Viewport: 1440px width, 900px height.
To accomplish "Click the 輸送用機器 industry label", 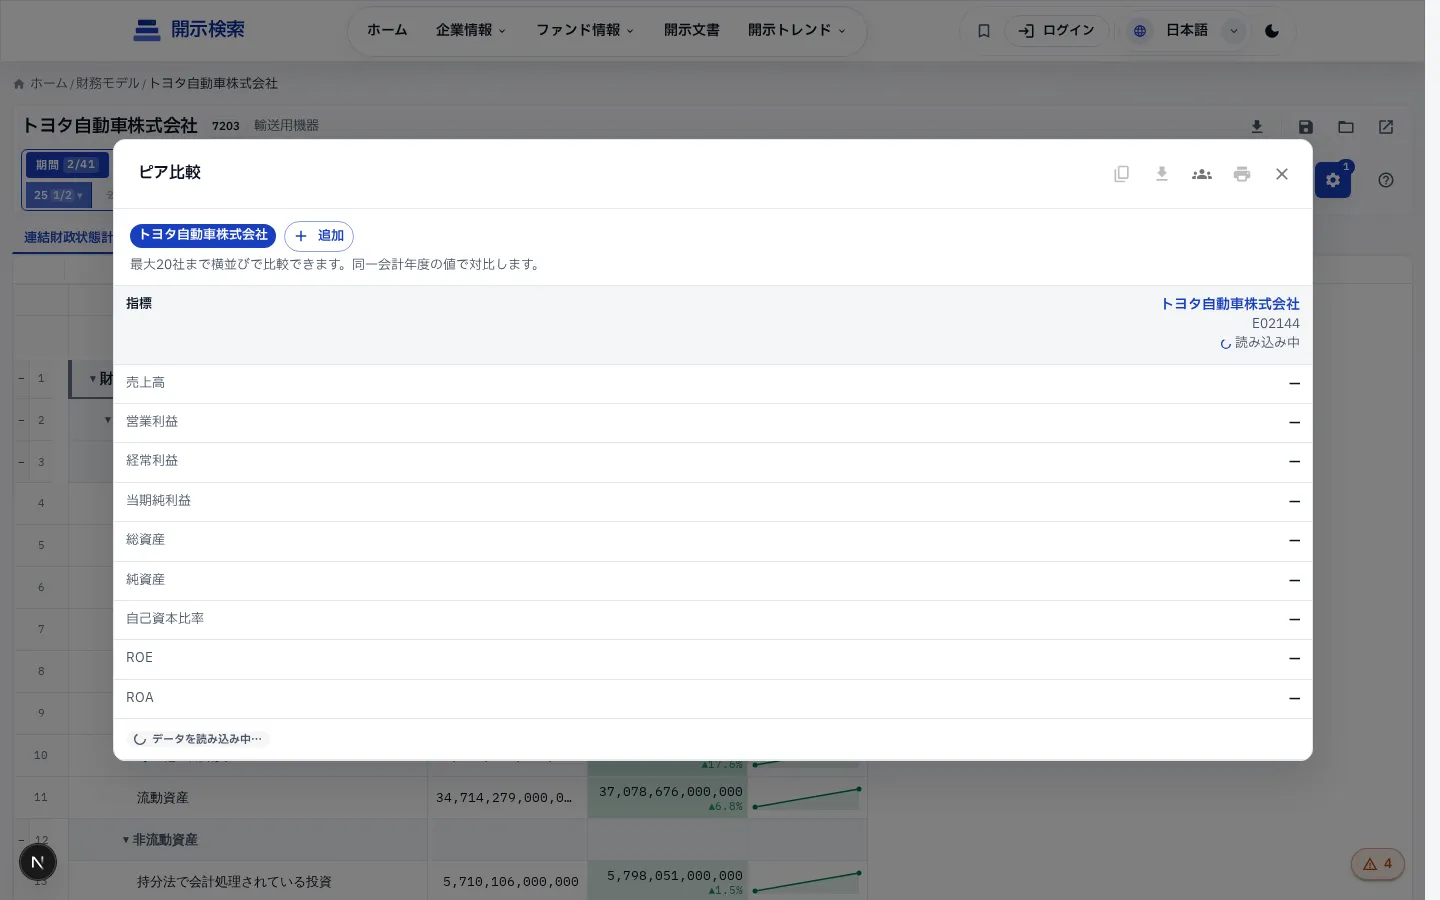I will click(286, 126).
